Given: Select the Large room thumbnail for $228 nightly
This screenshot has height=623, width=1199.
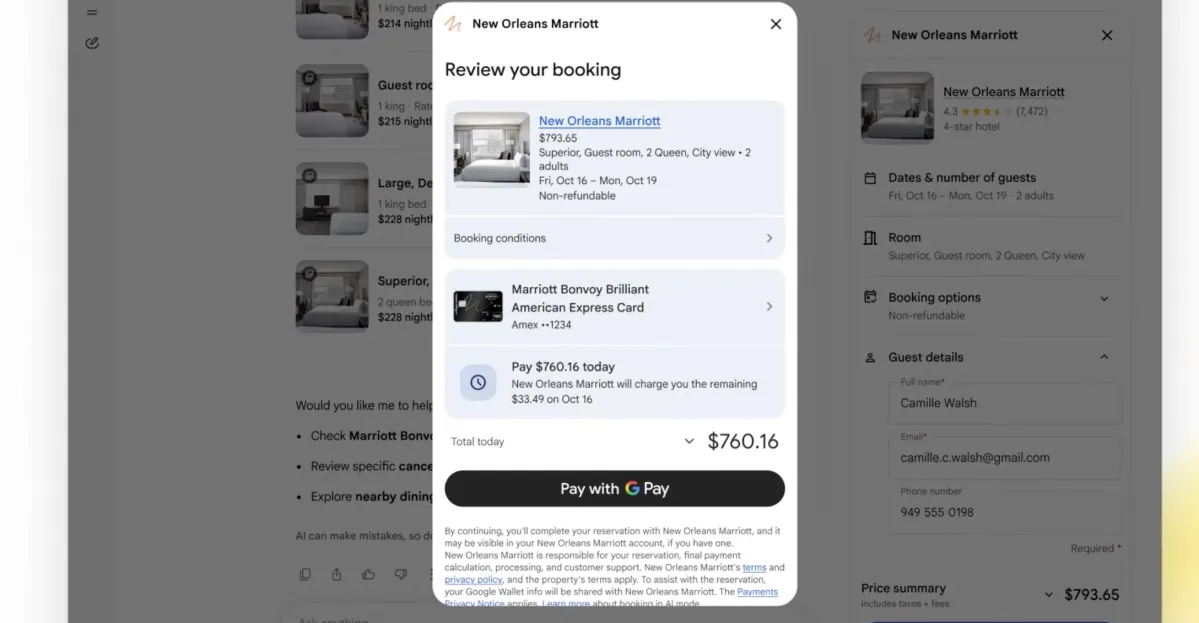Looking at the screenshot, I should 332,199.
